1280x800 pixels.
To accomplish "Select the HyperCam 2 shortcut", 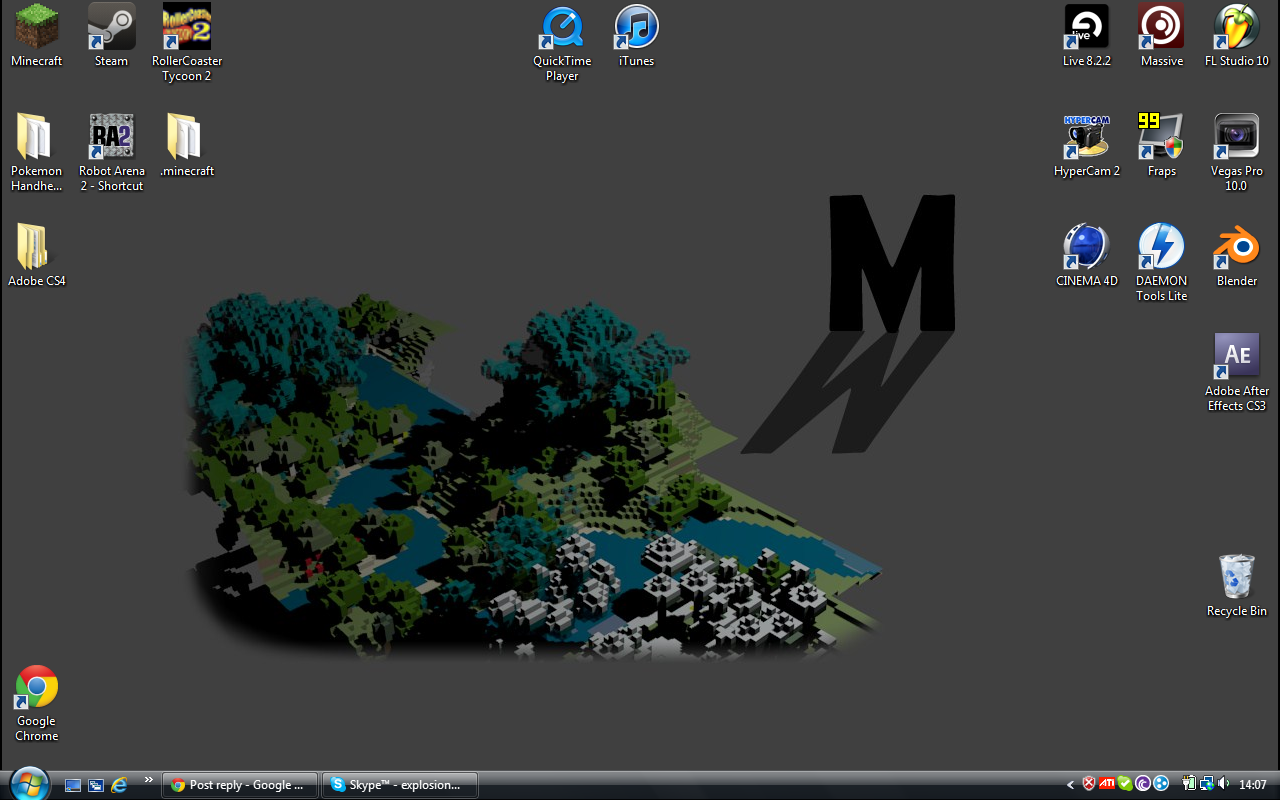I will [x=1087, y=145].
